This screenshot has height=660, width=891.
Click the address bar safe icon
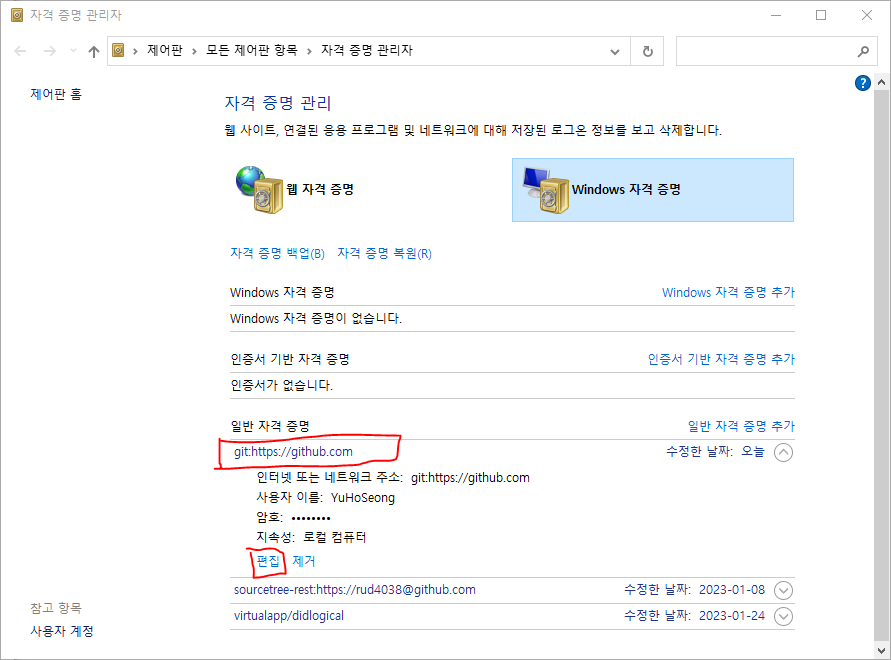tap(118, 51)
